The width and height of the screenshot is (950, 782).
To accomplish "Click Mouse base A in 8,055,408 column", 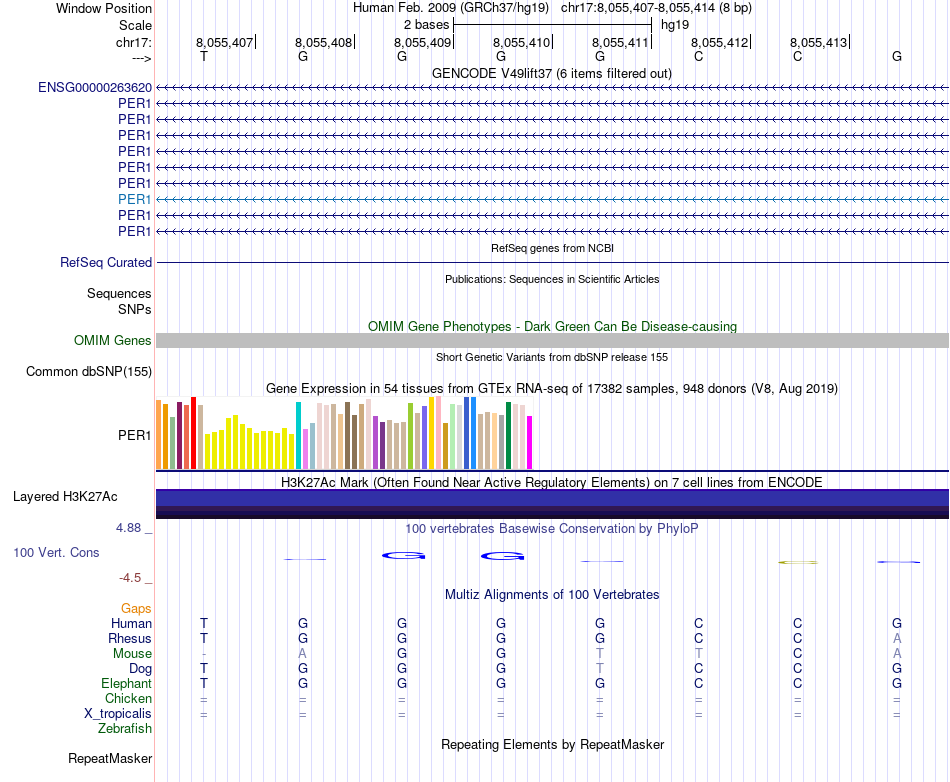I will (302, 654).
